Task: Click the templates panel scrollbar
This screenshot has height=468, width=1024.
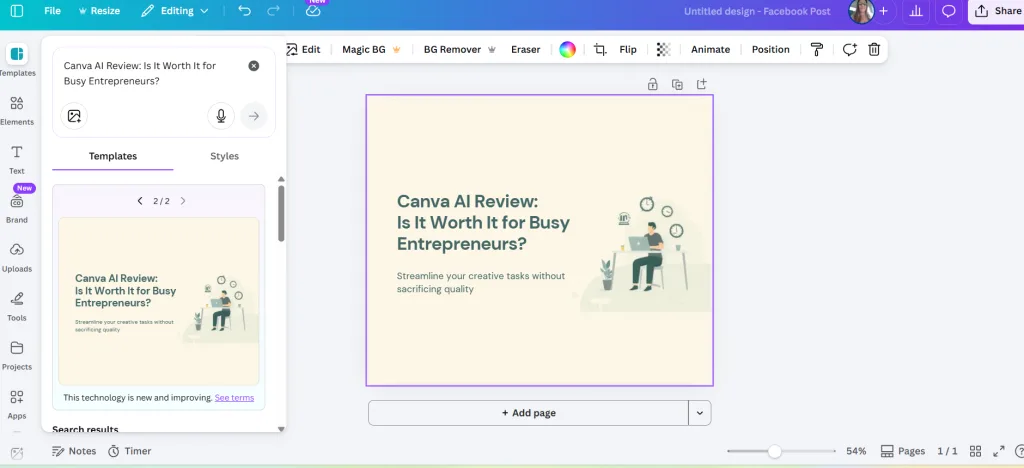Action: 281,213
